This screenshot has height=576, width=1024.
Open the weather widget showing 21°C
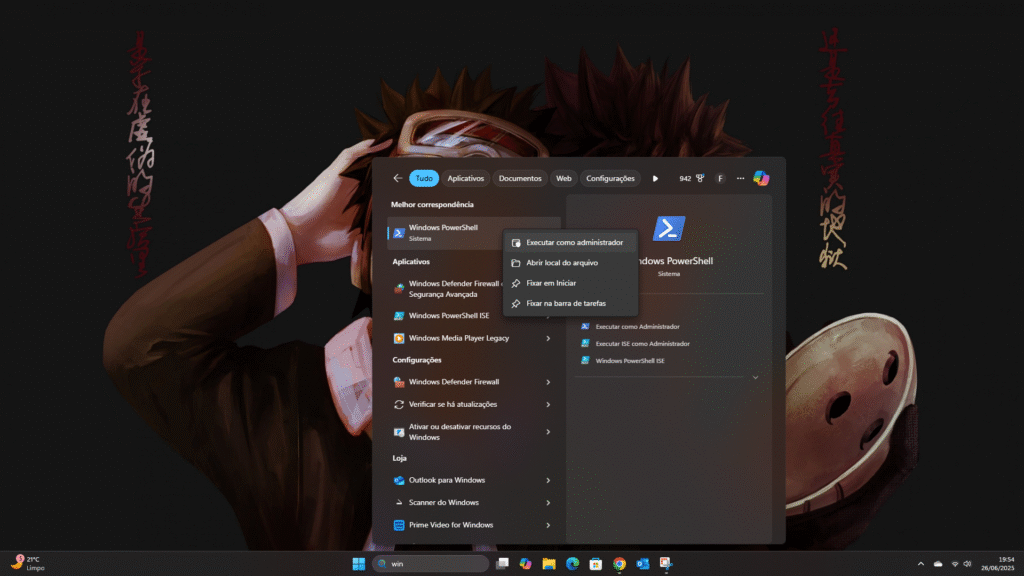27,564
